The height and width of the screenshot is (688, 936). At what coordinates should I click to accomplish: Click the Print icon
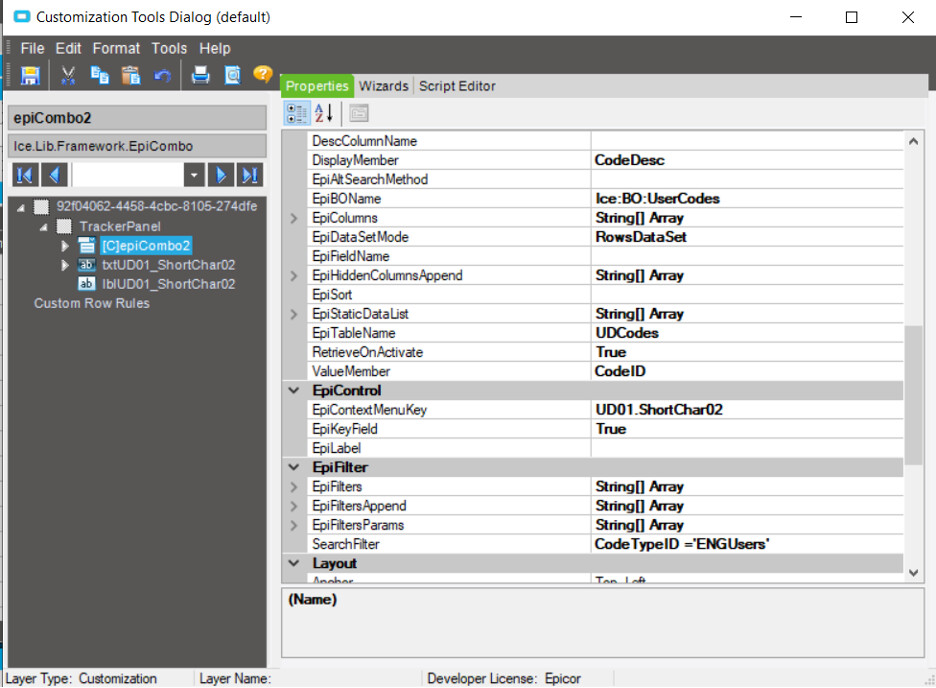[x=201, y=75]
